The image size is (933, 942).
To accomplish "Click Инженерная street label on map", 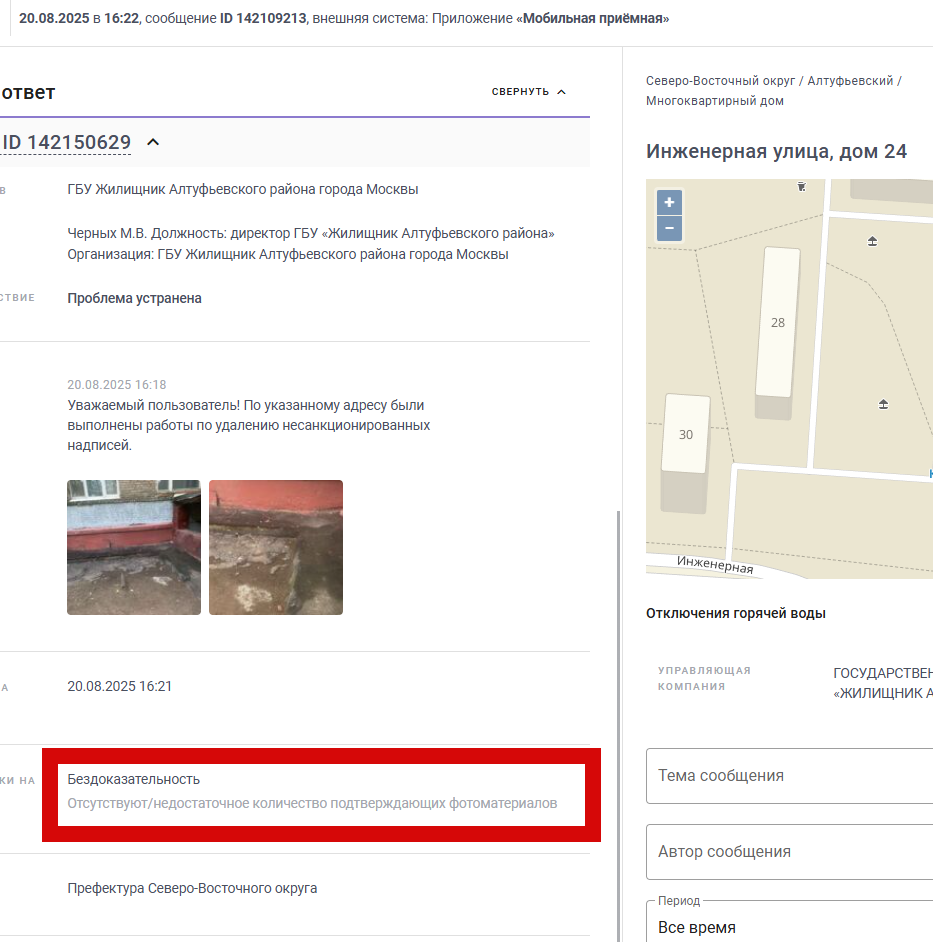I will tap(715, 565).
